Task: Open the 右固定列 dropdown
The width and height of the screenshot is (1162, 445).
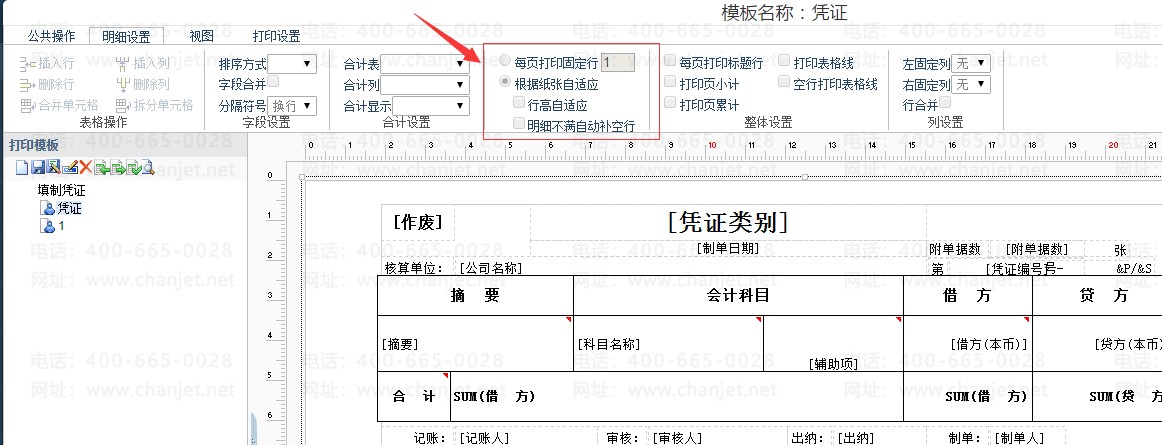Action: point(971,85)
